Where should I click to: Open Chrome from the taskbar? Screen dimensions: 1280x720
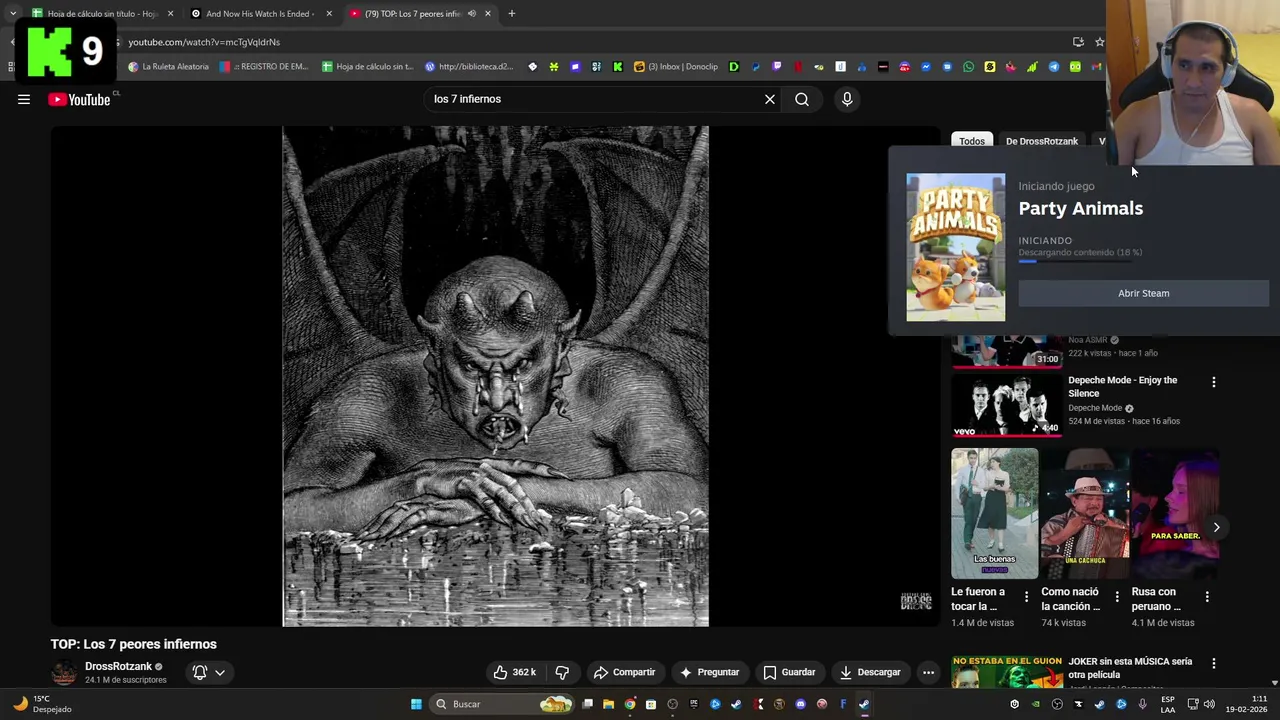point(629,704)
